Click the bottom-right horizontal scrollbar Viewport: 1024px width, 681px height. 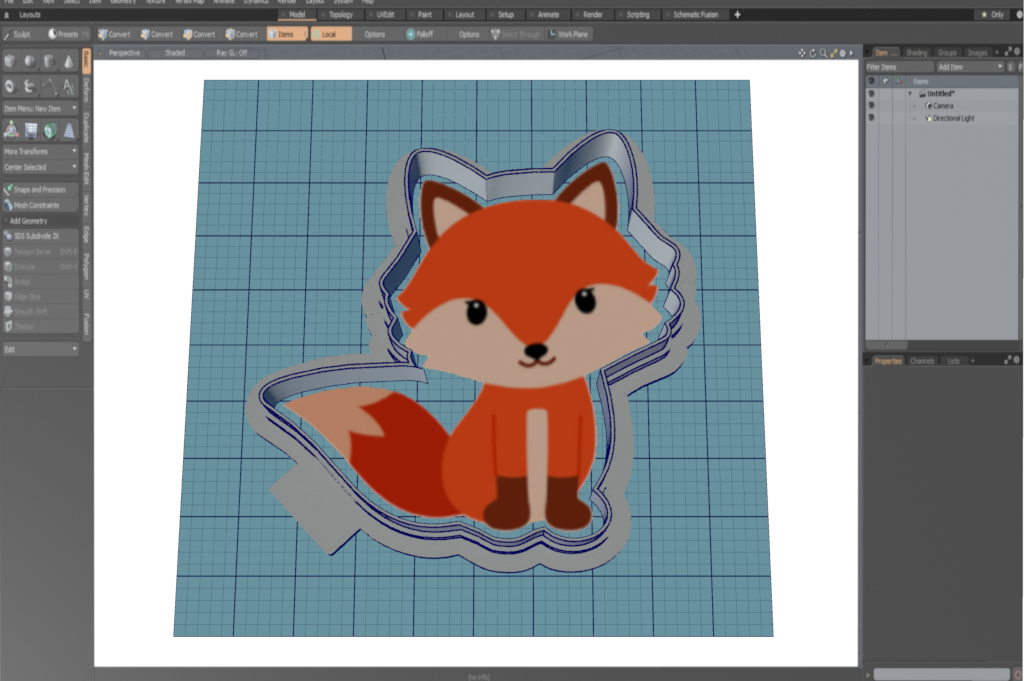(941, 674)
